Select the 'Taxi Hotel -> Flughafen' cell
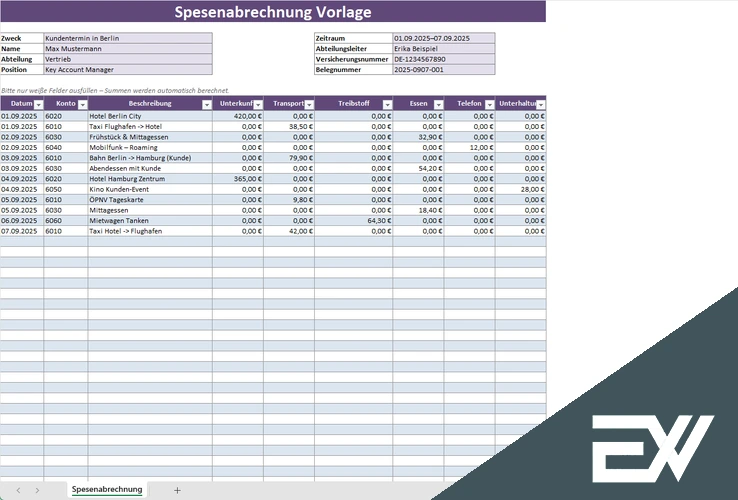This screenshot has width=738, height=500. pyautogui.click(x=150, y=231)
